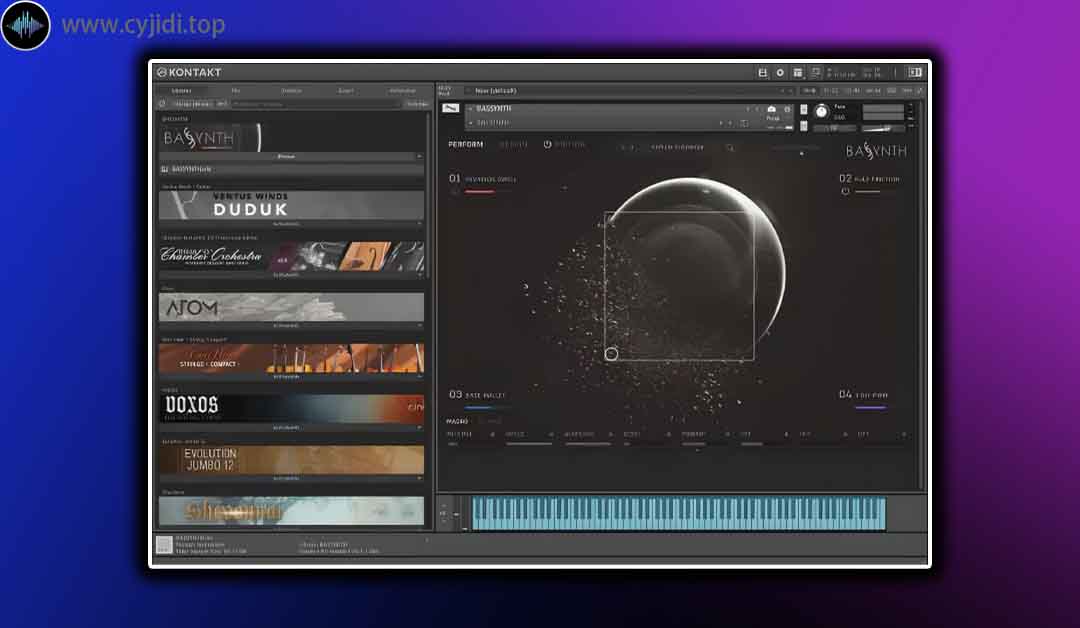Viewport: 1080px width, 628px height.
Task: Click the side panel icon in the Kontakt header's right corner
Action: click(915, 72)
